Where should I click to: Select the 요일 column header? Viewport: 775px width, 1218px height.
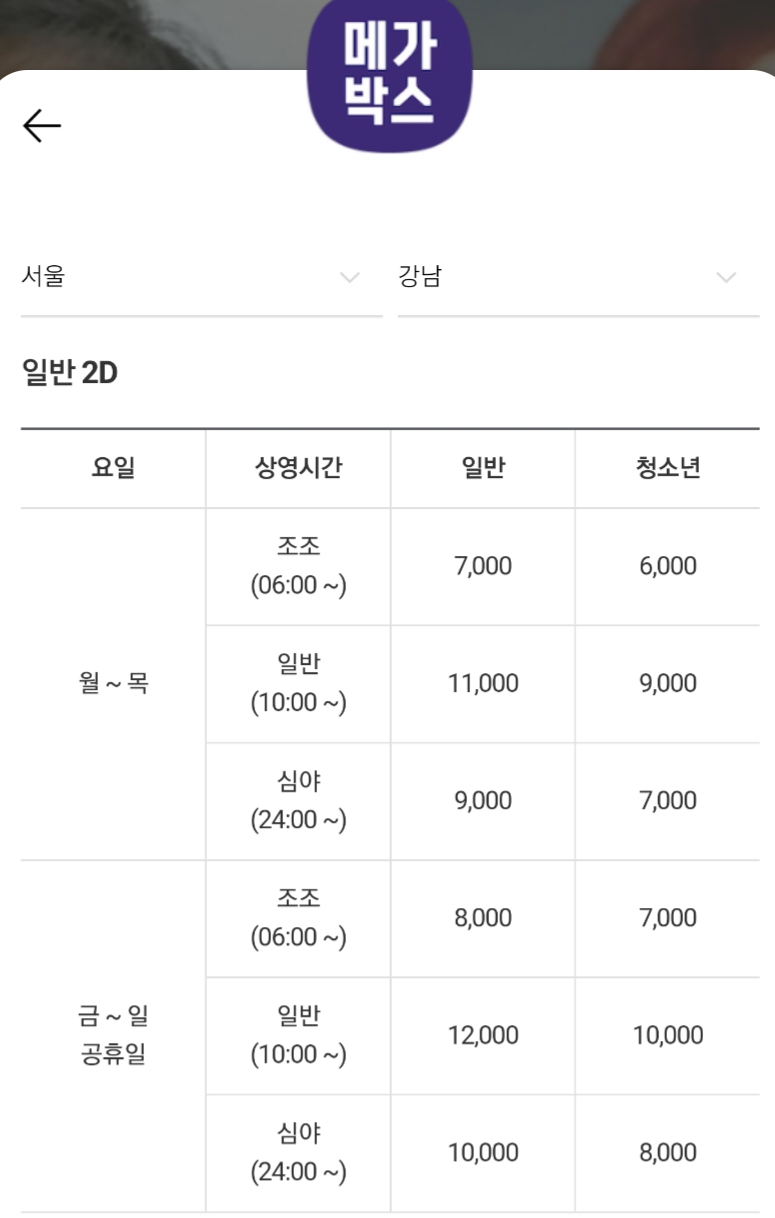tap(113, 468)
